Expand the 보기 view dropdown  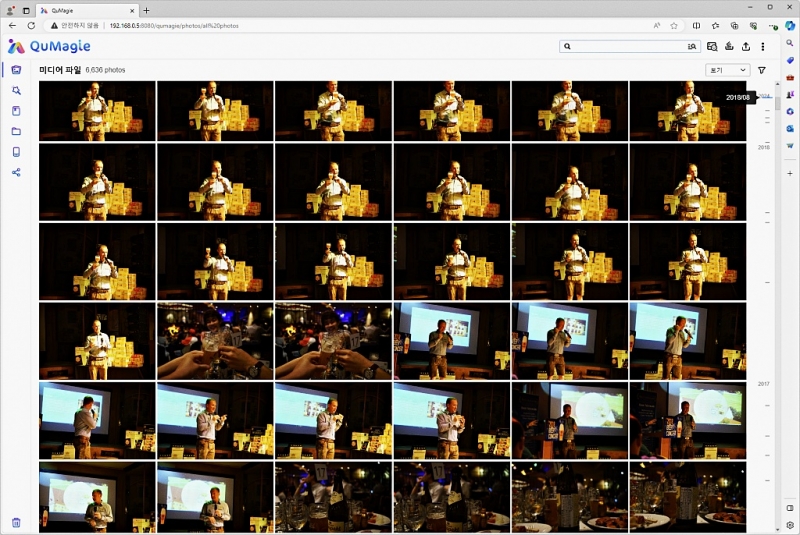pyautogui.click(x=728, y=70)
